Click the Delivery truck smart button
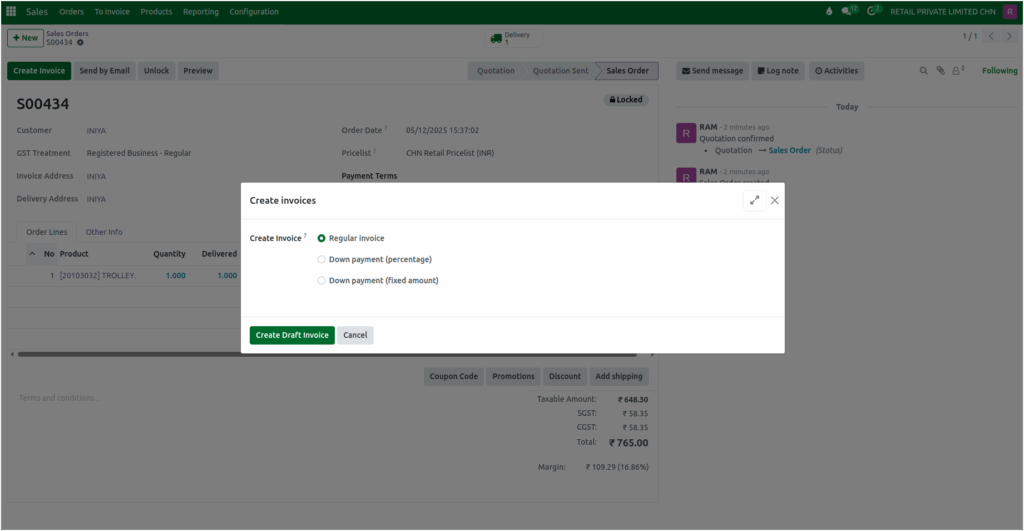The width and height of the screenshot is (1024, 531). (x=513, y=38)
